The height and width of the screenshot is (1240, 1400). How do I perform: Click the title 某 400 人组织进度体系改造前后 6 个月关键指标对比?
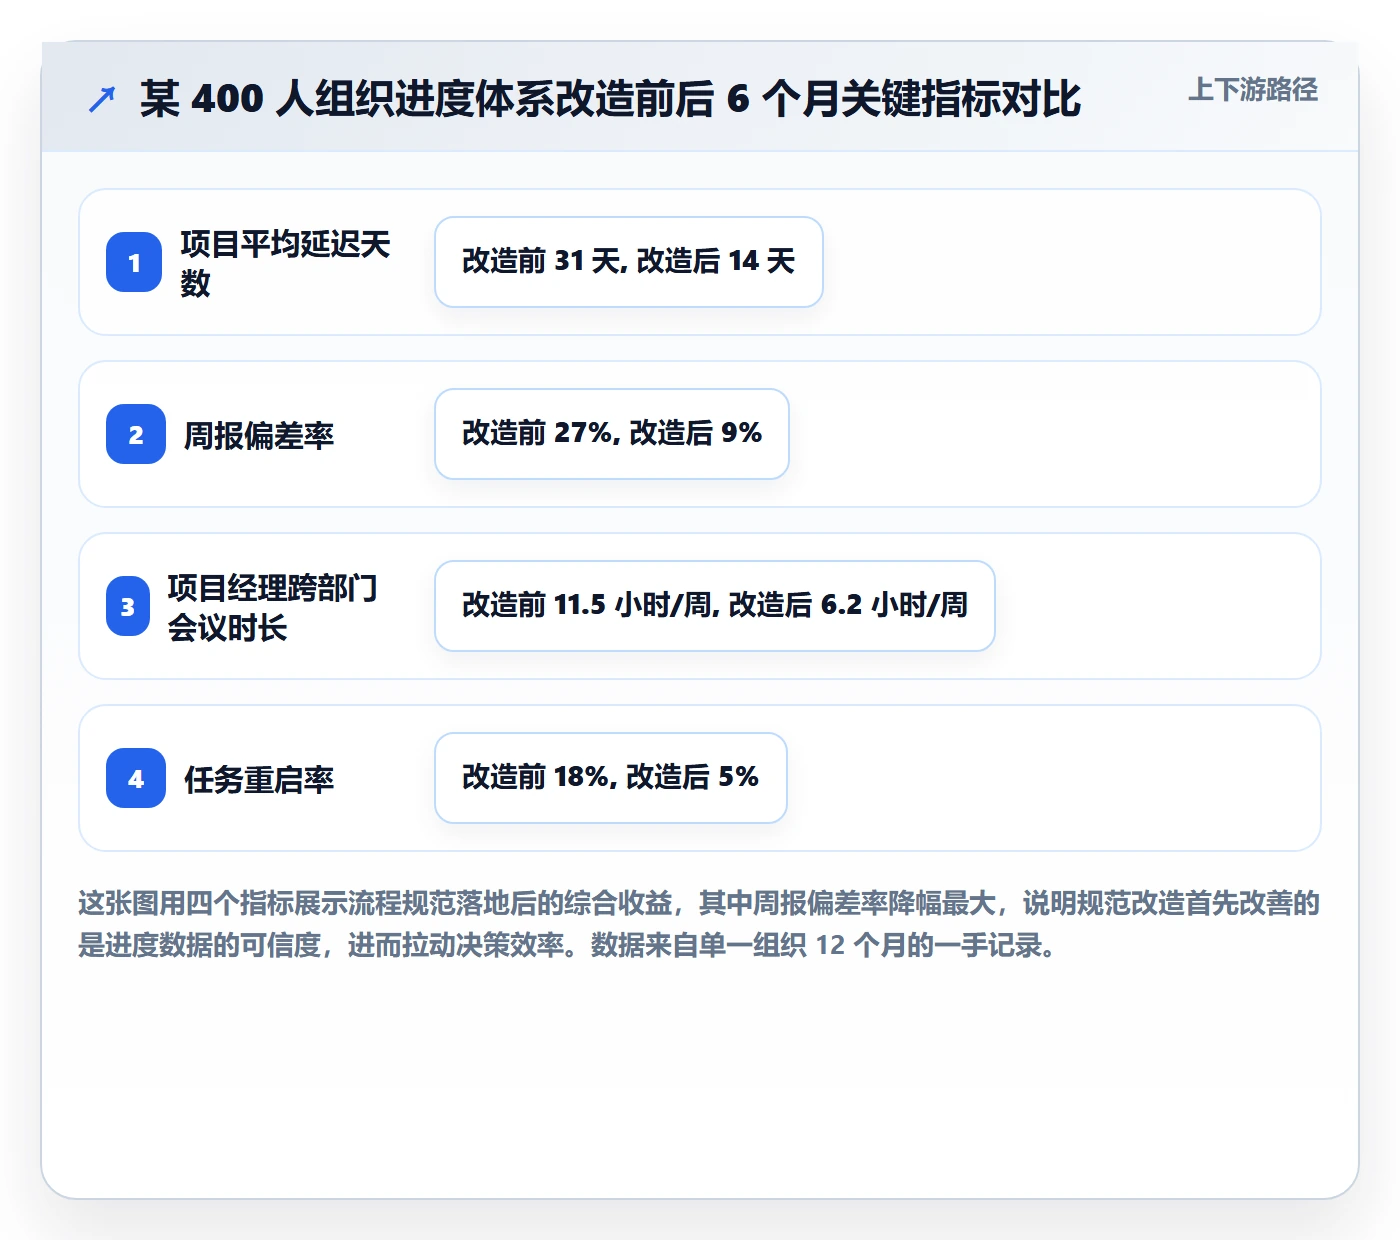coord(610,98)
